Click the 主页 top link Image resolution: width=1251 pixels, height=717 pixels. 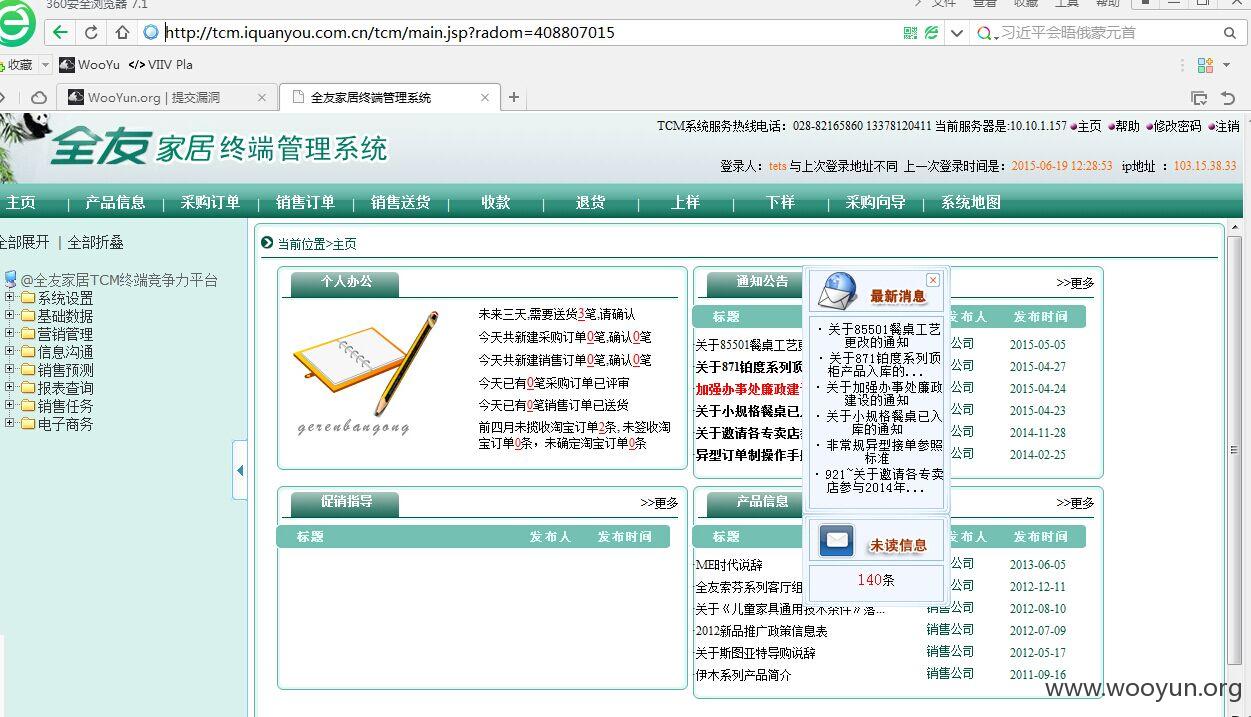coord(1089,126)
